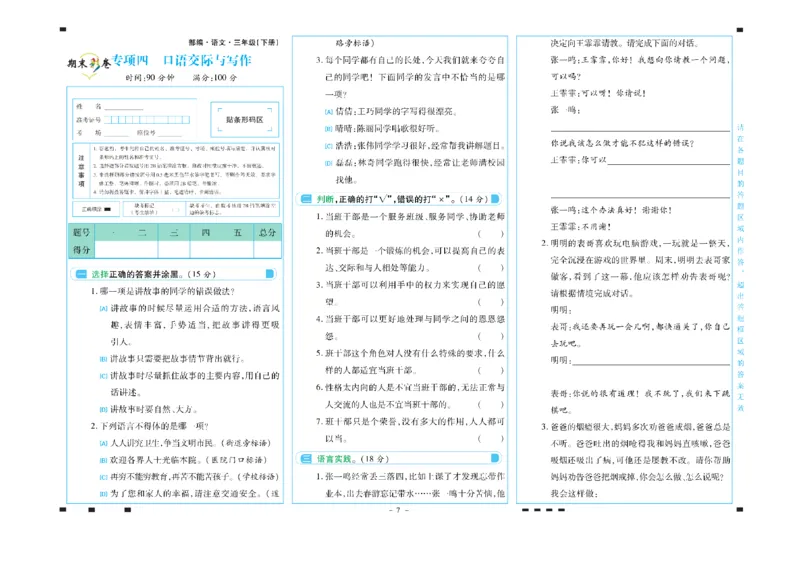Click the 贴条形码区 barcode box
Image resolution: width=800 pixels, height=566 pixels.
(x=245, y=119)
